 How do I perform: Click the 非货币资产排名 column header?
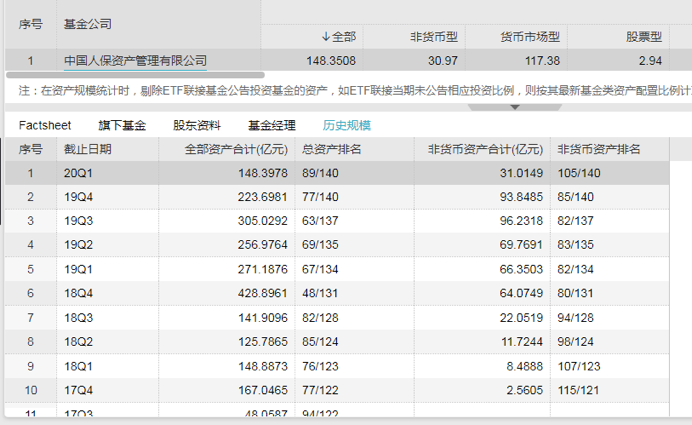(598, 149)
